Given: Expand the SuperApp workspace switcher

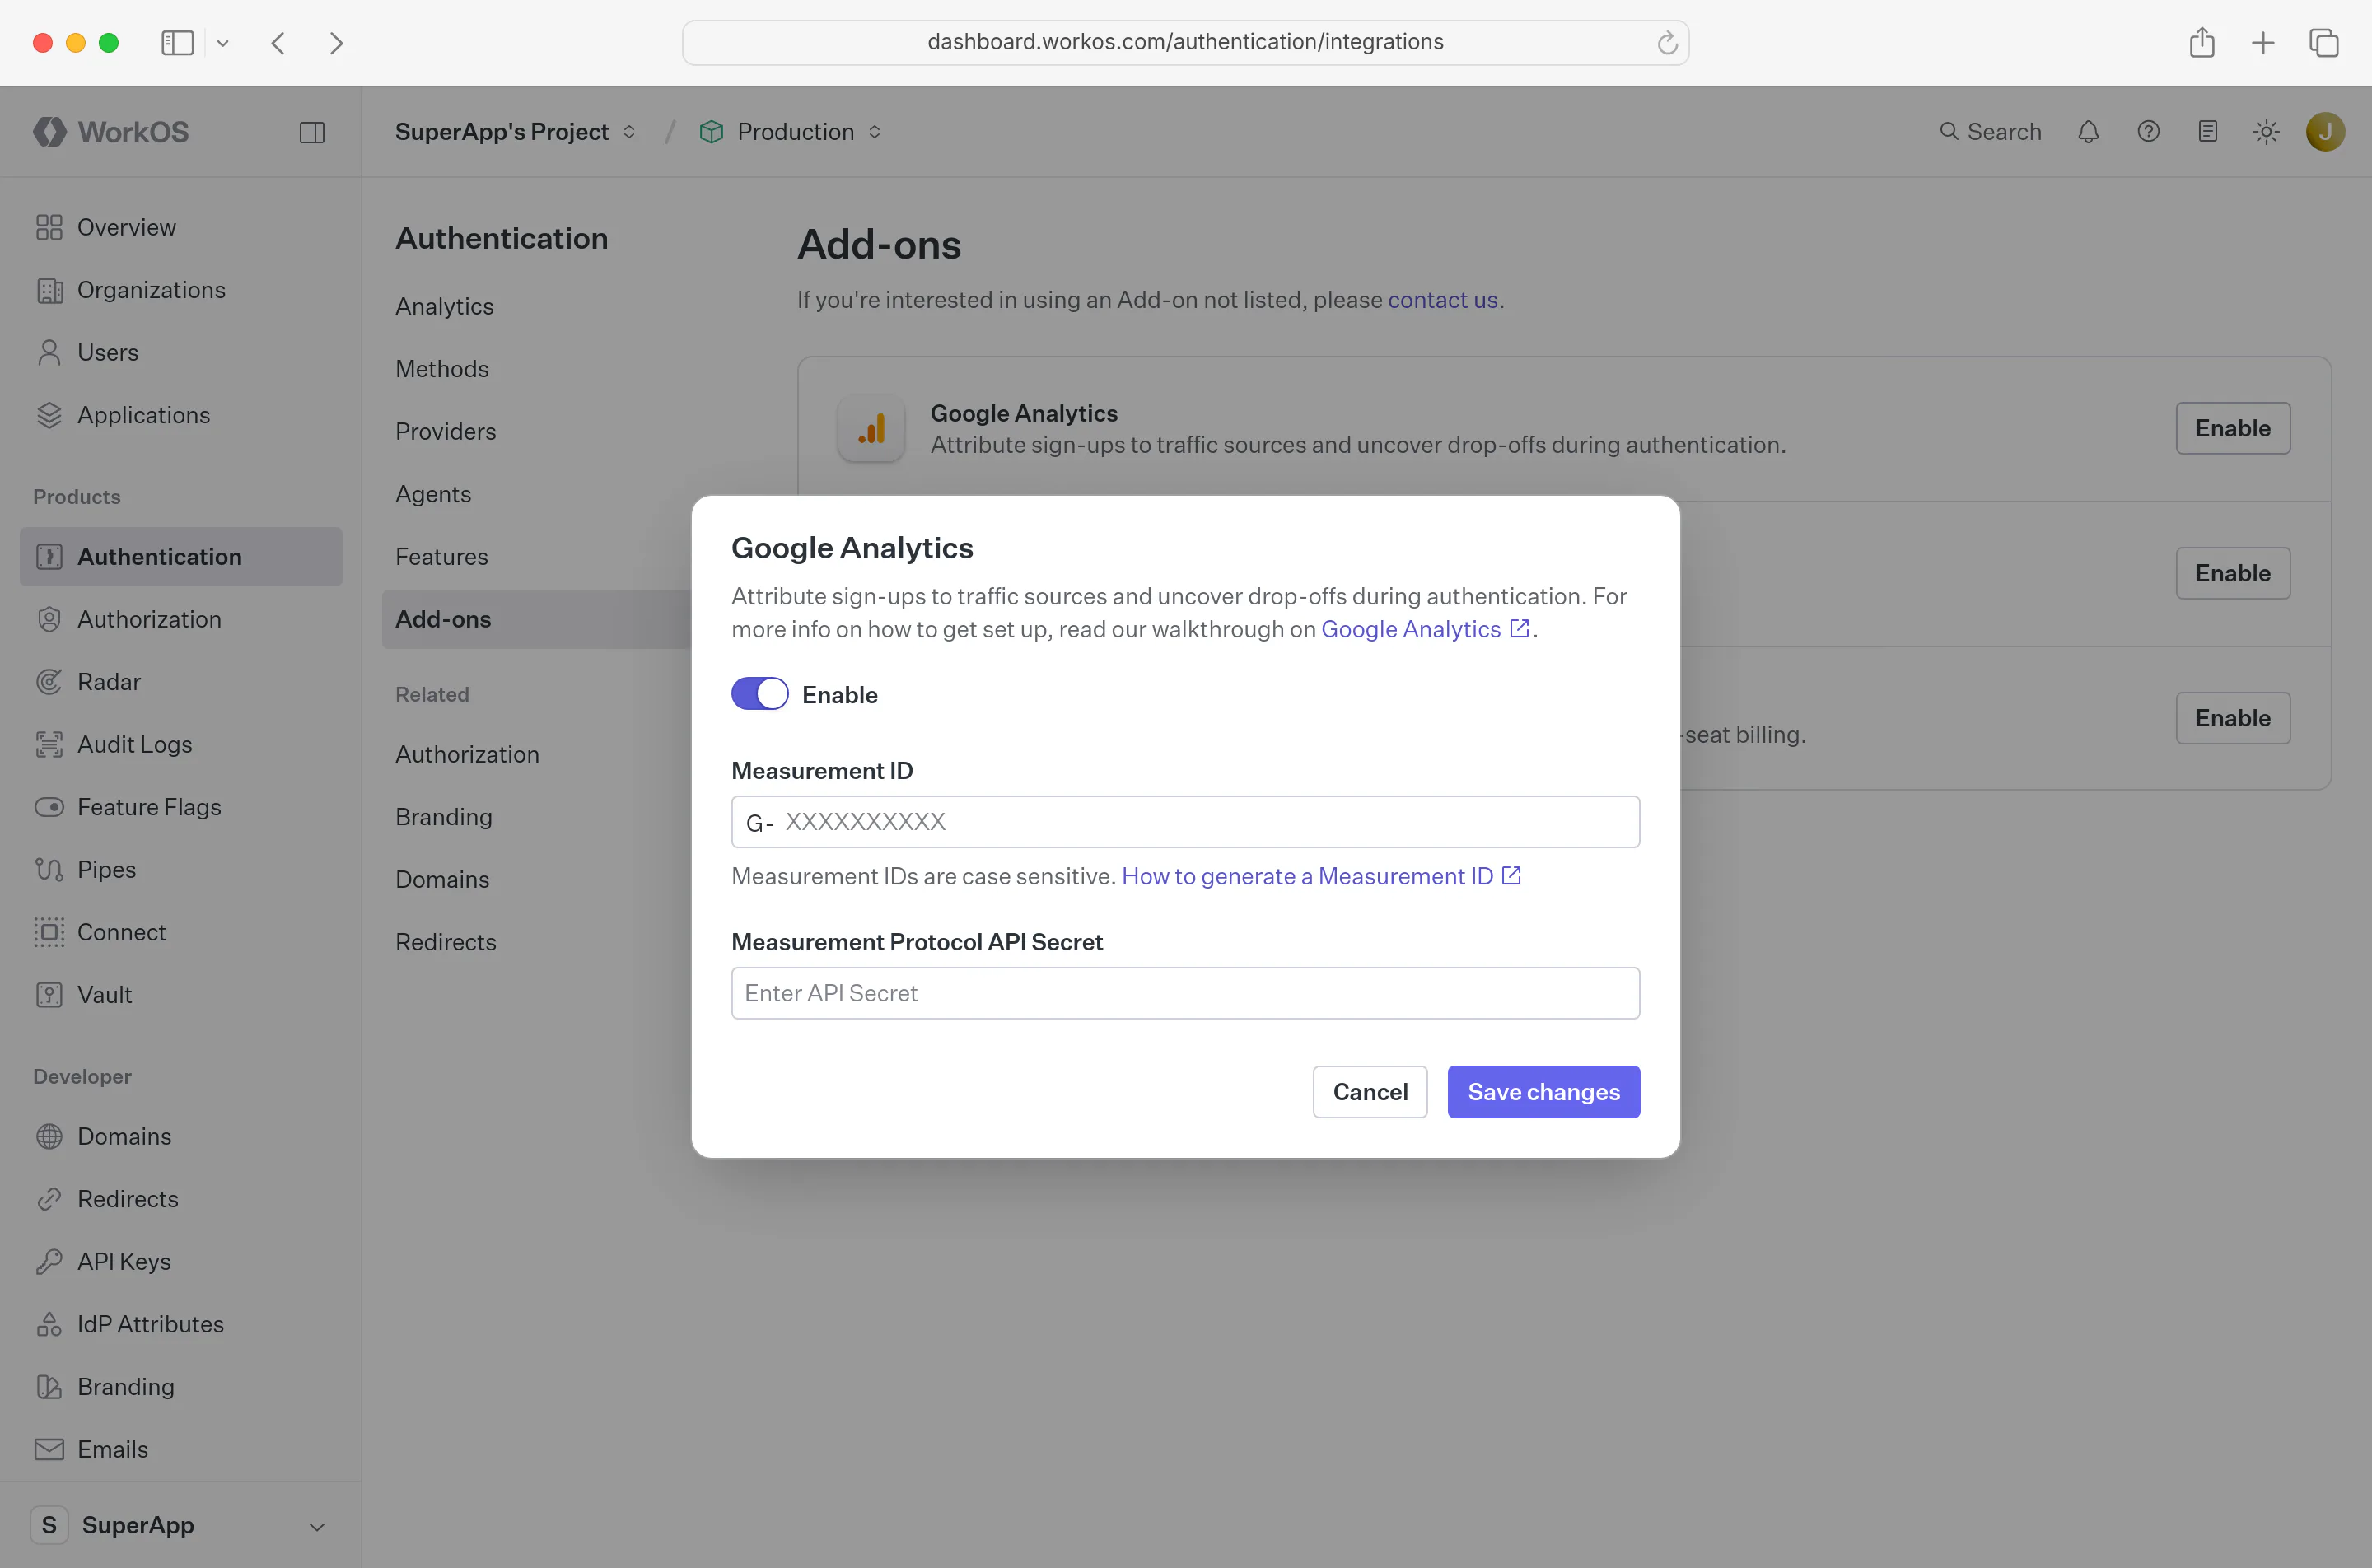Looking at the screenshot, I should pos(181,1525).
